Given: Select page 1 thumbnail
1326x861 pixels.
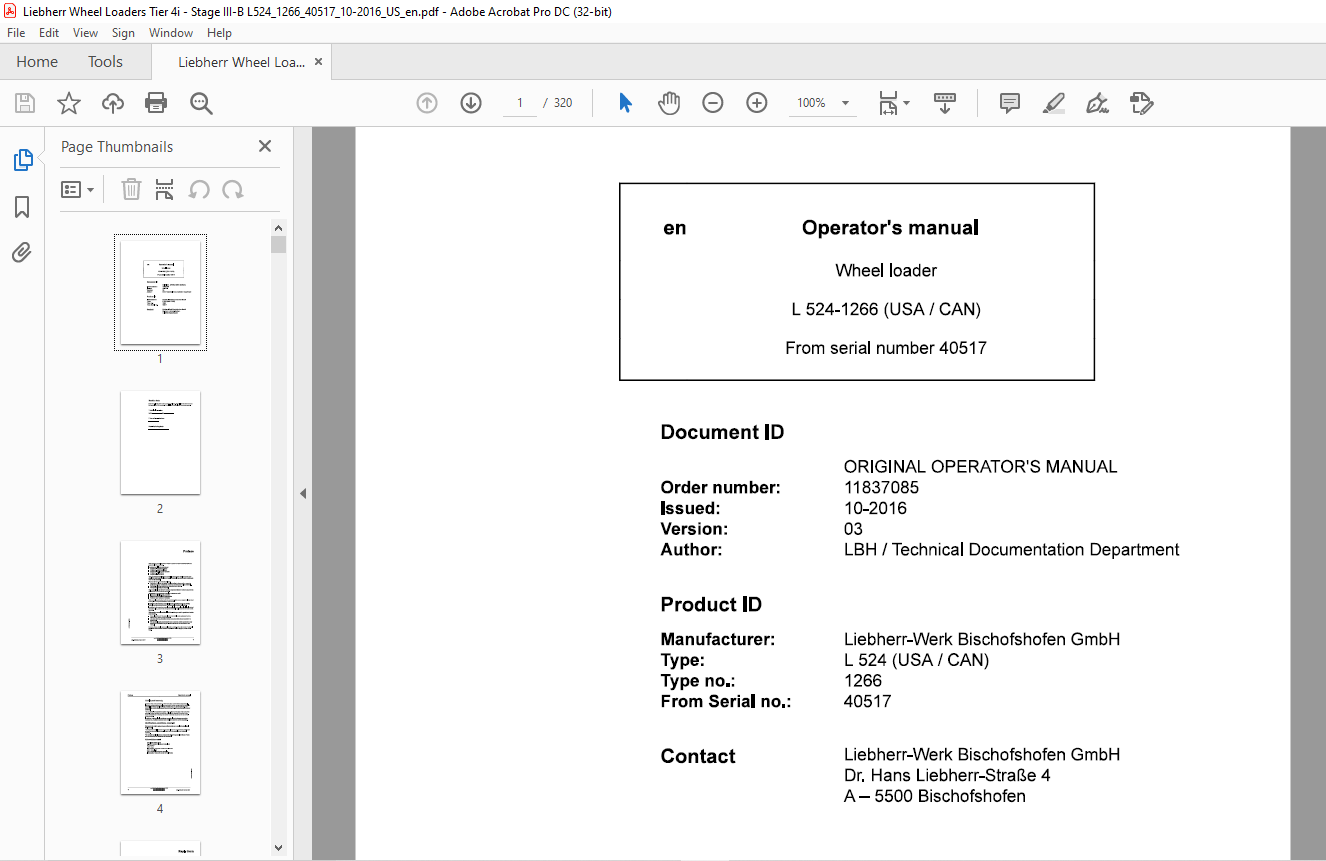Looking at the screenshot, I should (x=160, y=292).
